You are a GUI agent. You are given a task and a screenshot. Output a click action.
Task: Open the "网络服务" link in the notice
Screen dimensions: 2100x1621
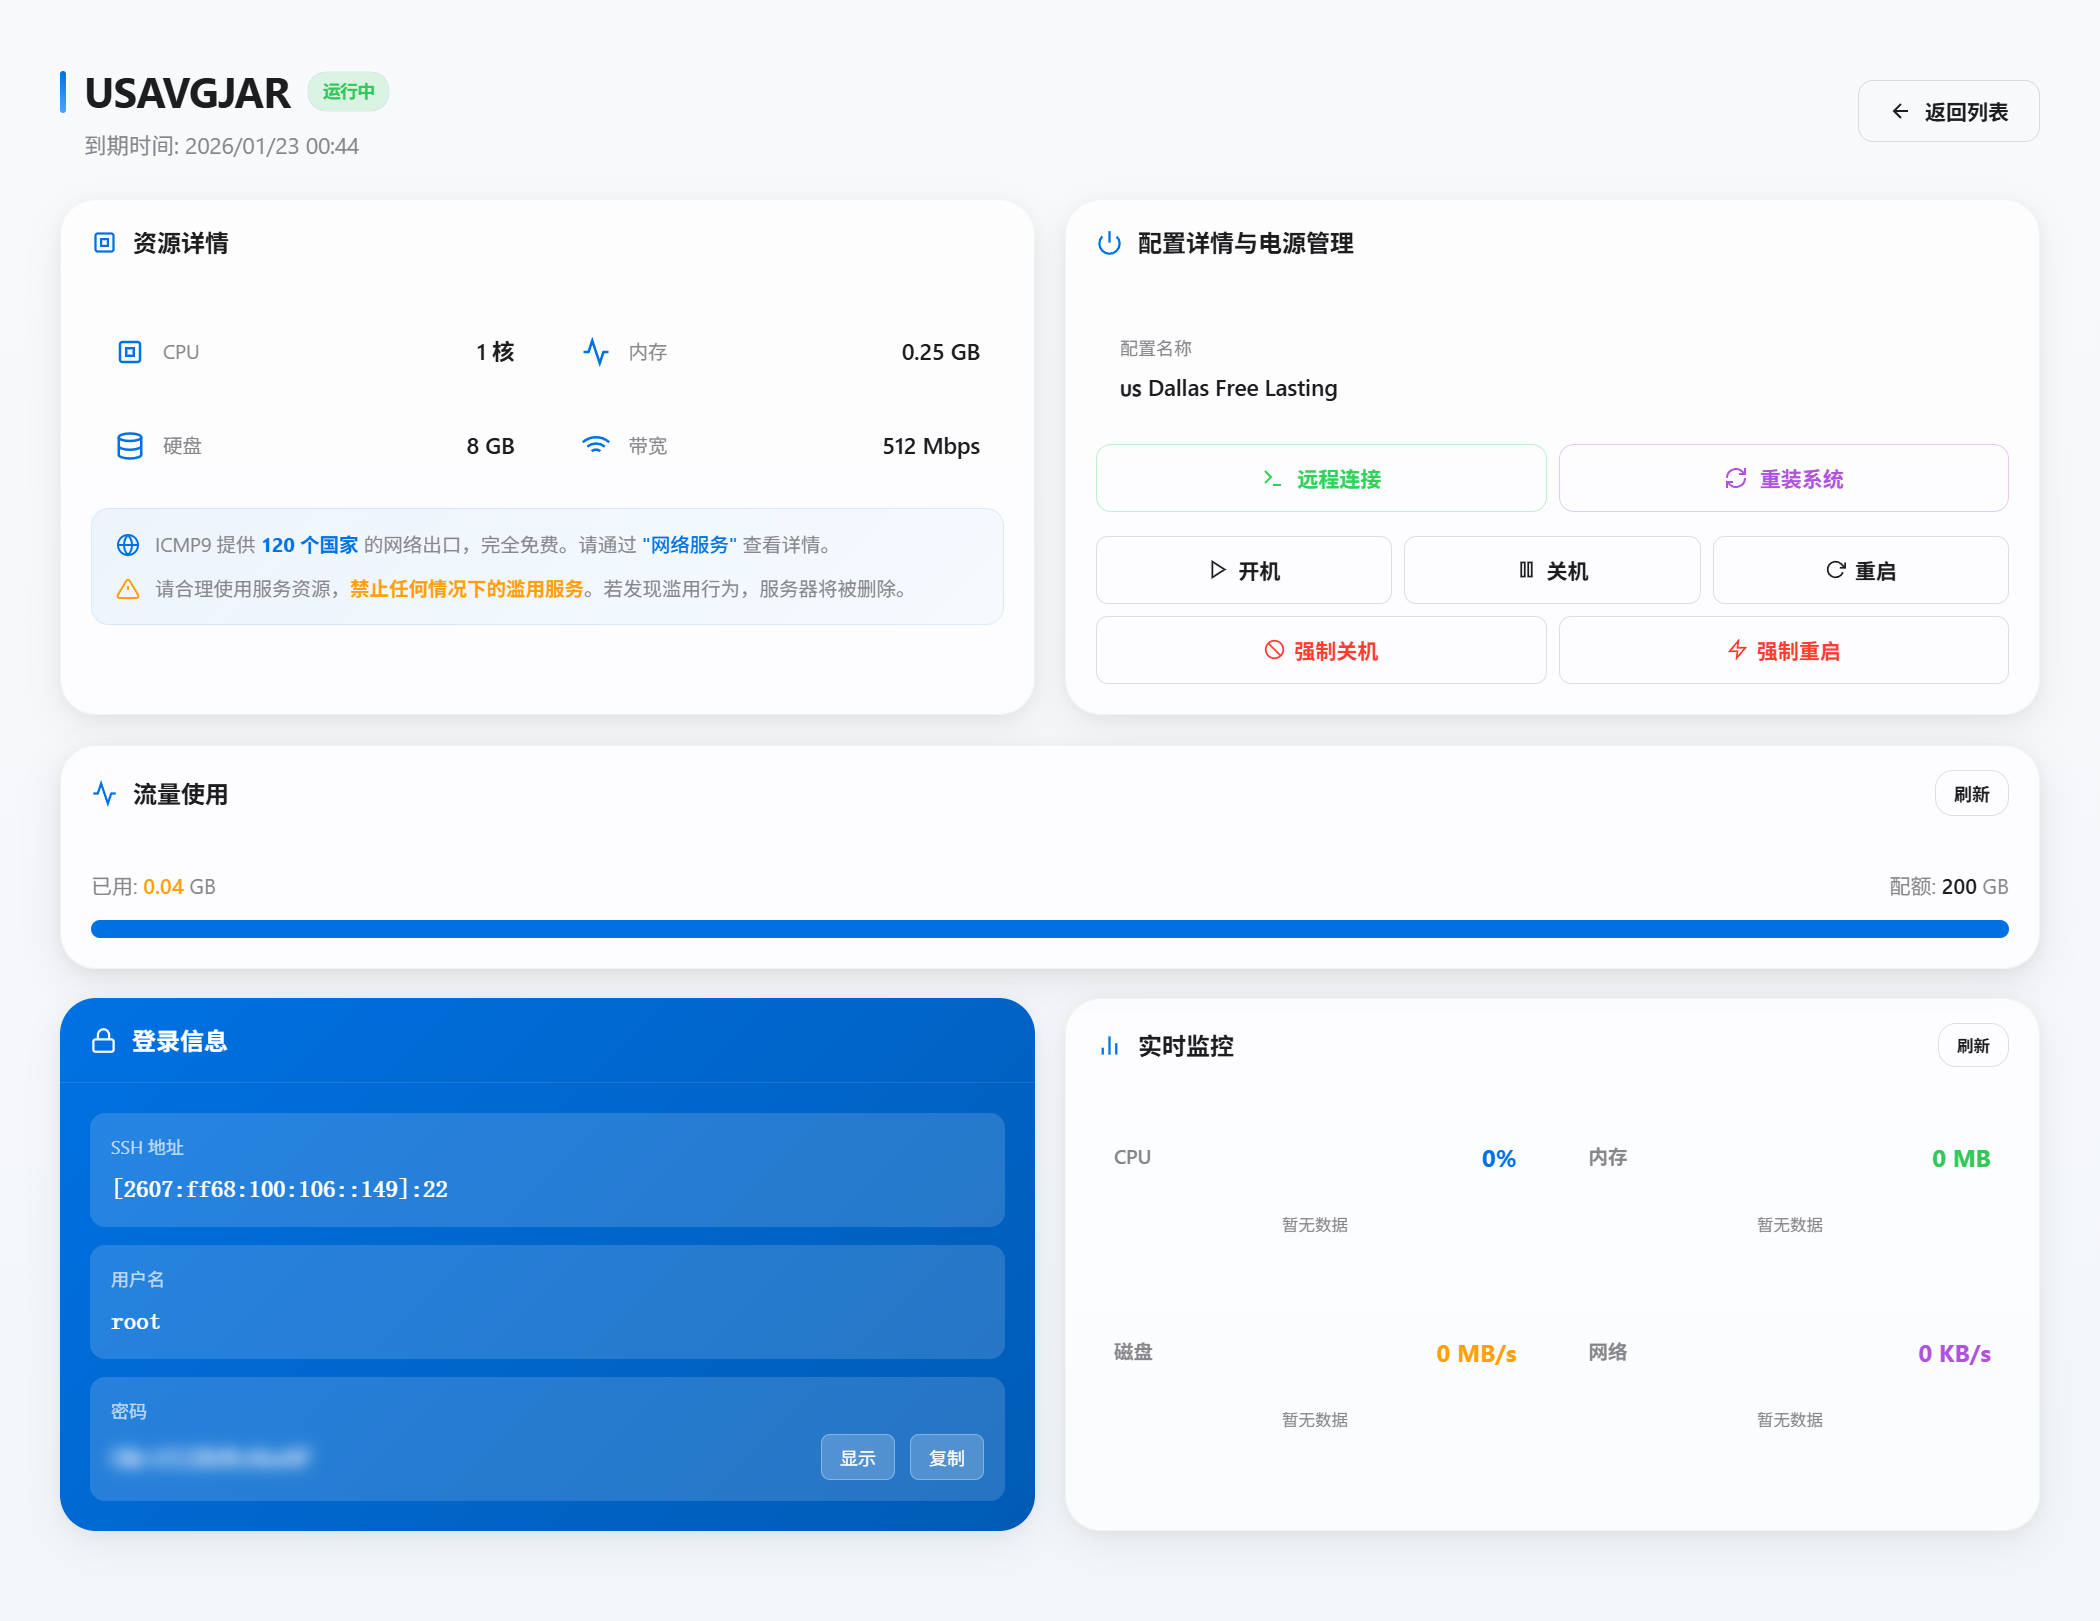point(689,545)
